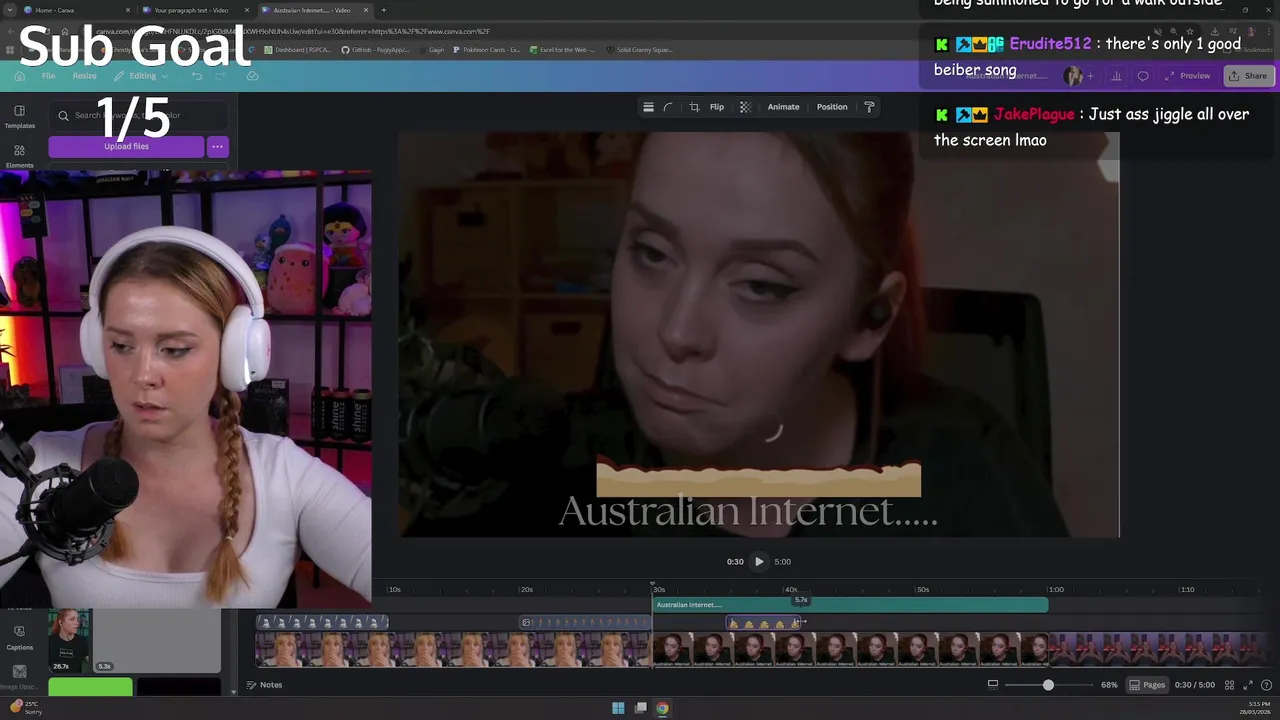Click the 1:00 mark on timeline ruler
The width and height of the screenshot is (1280, 720).
coord(1055,589)
